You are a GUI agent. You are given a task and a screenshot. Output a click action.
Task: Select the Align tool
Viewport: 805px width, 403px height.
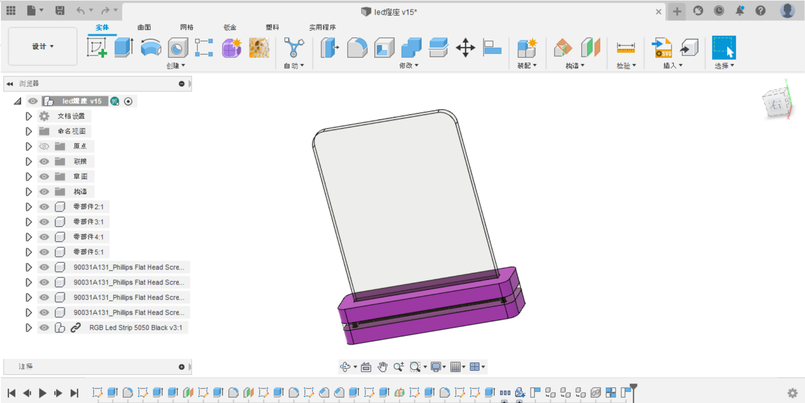[492, 47]
